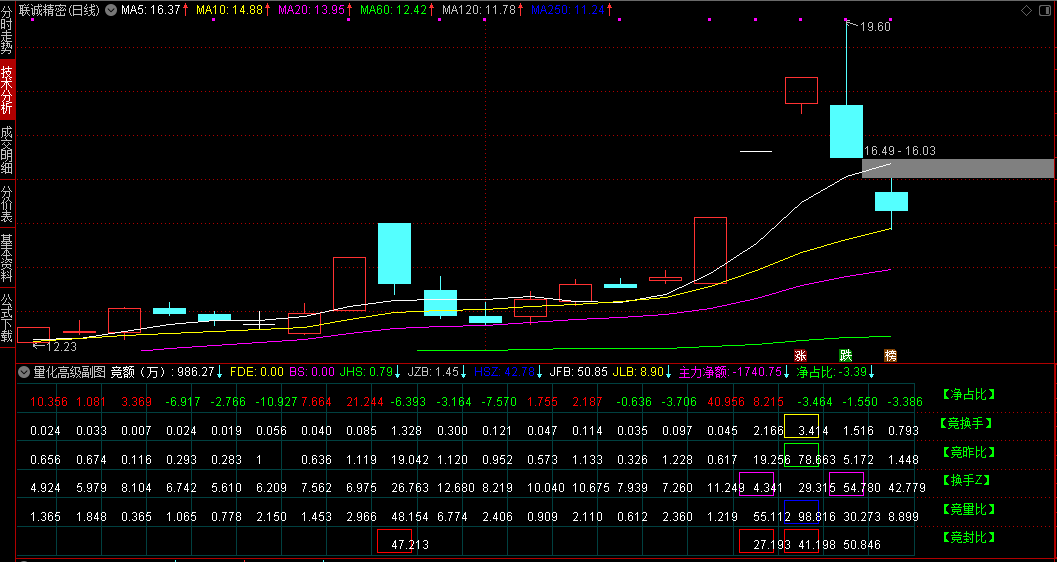This screenshot has width=1057, height=562.
Task: Click the gray 16.49 - 16.03 gap band
Action: coord(958,168)
